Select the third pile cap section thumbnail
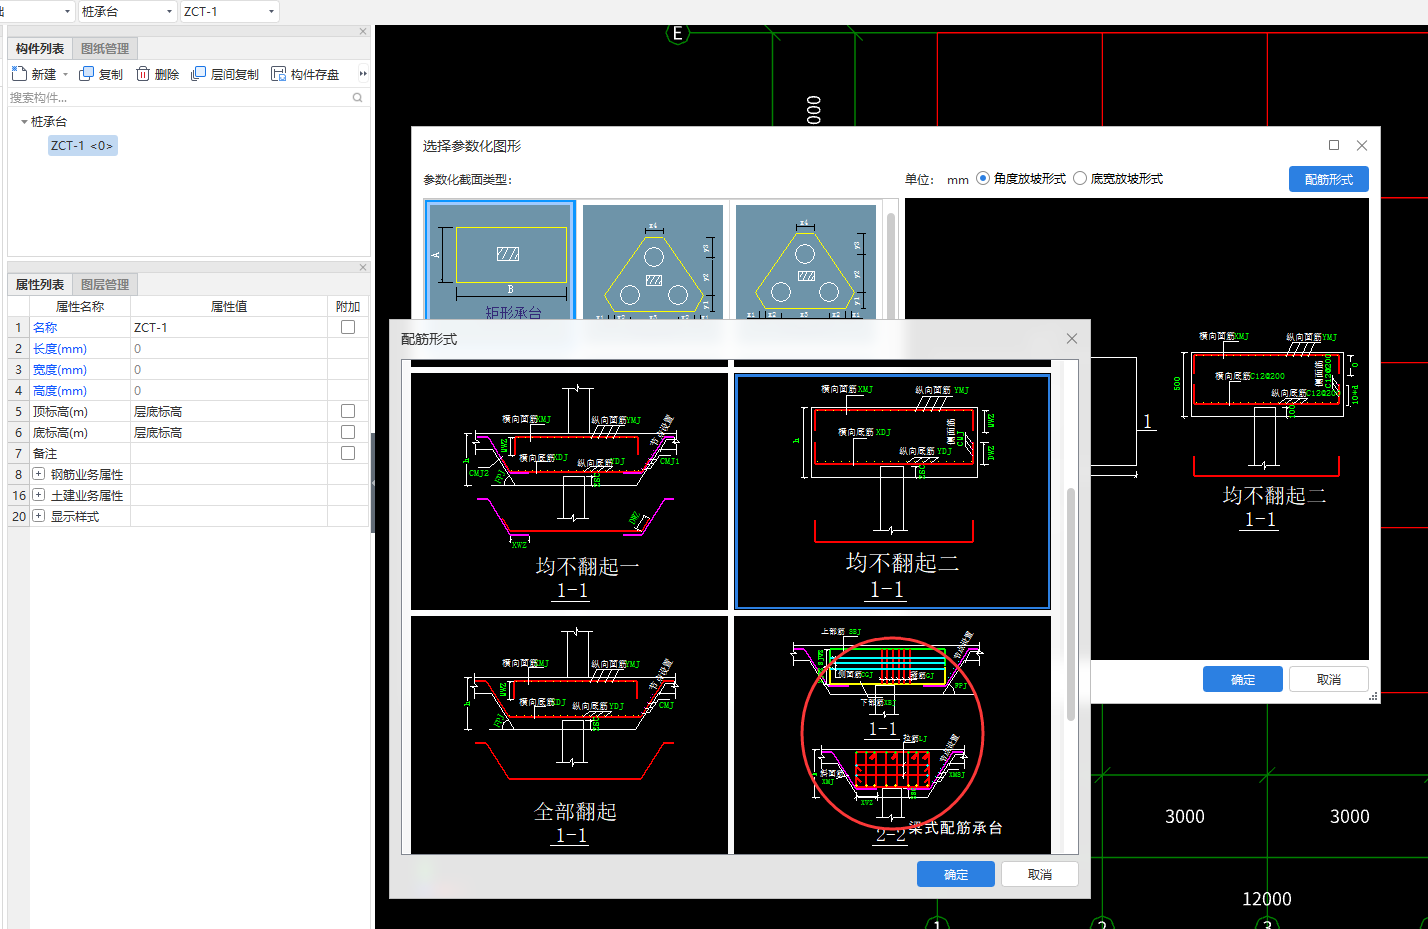Viewport: 1428px width, 929px height. click(806, 262)
